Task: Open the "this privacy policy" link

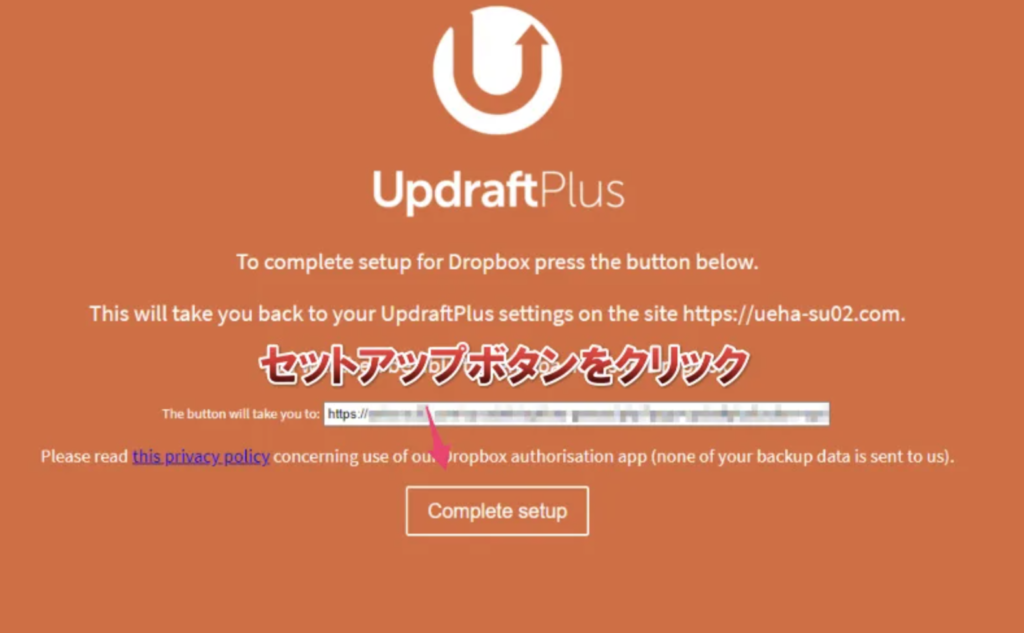Action: pos(201,456)
